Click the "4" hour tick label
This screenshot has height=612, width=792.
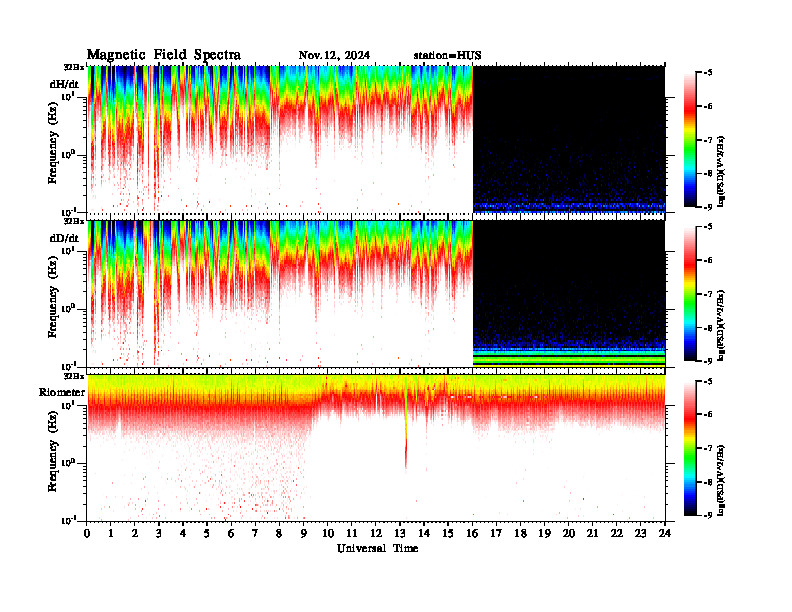click(x=183, y=534)
